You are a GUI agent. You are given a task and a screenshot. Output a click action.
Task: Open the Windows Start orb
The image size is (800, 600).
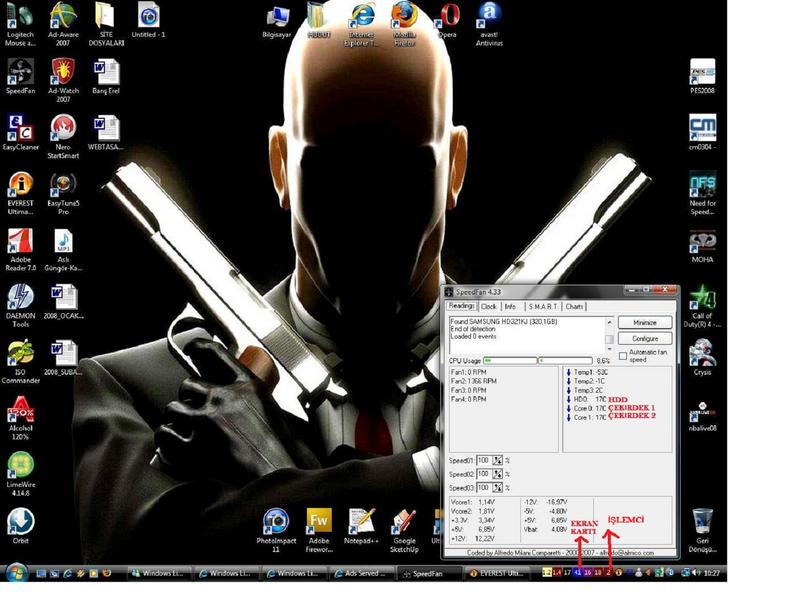click(x=16, y=572)
